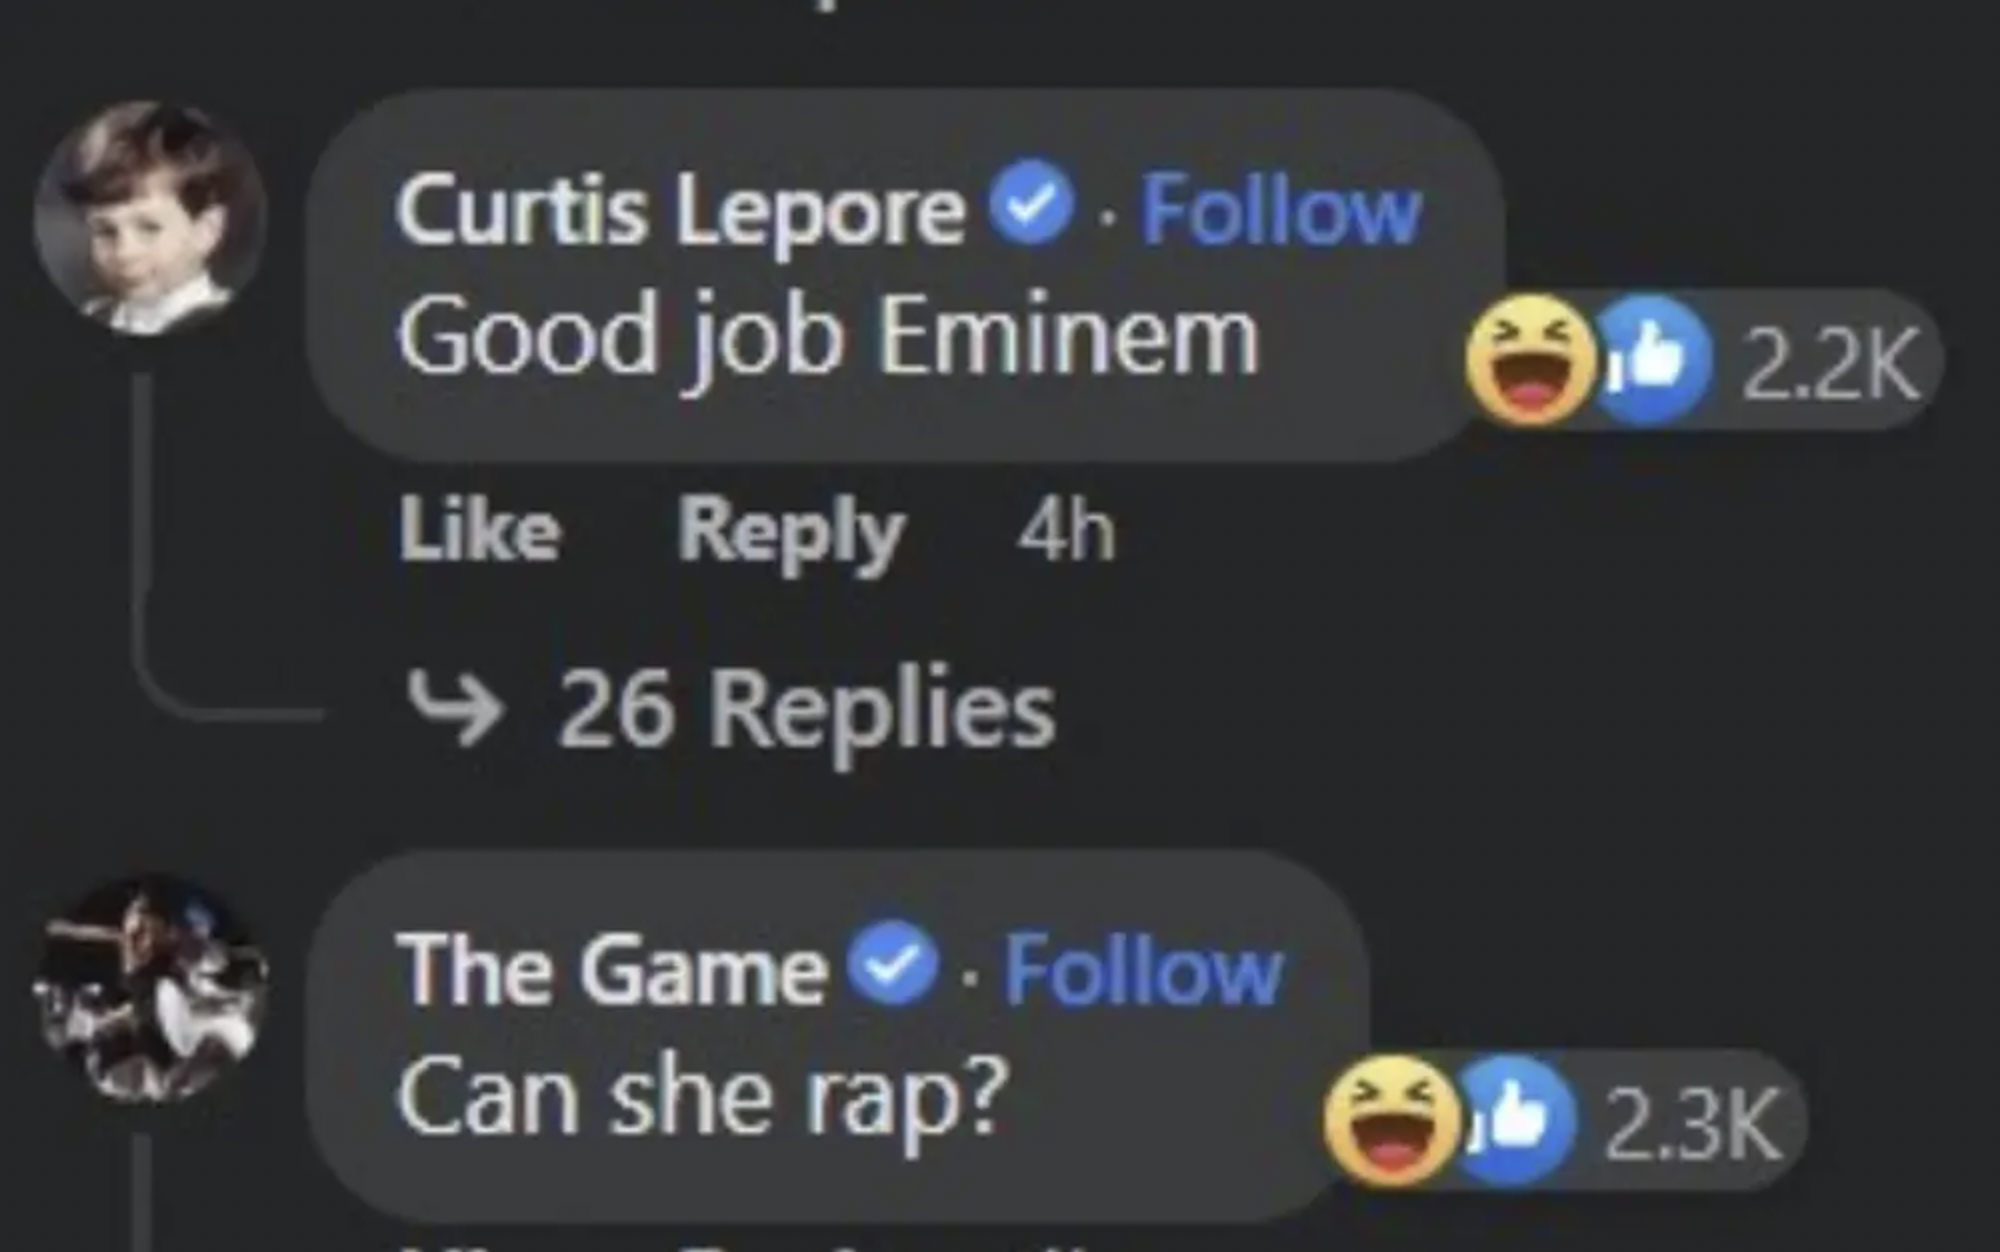Open Curtis Lepore's profile picture
The width and height of the screenshot is (2000, 1252).
(x=150, y=216)
